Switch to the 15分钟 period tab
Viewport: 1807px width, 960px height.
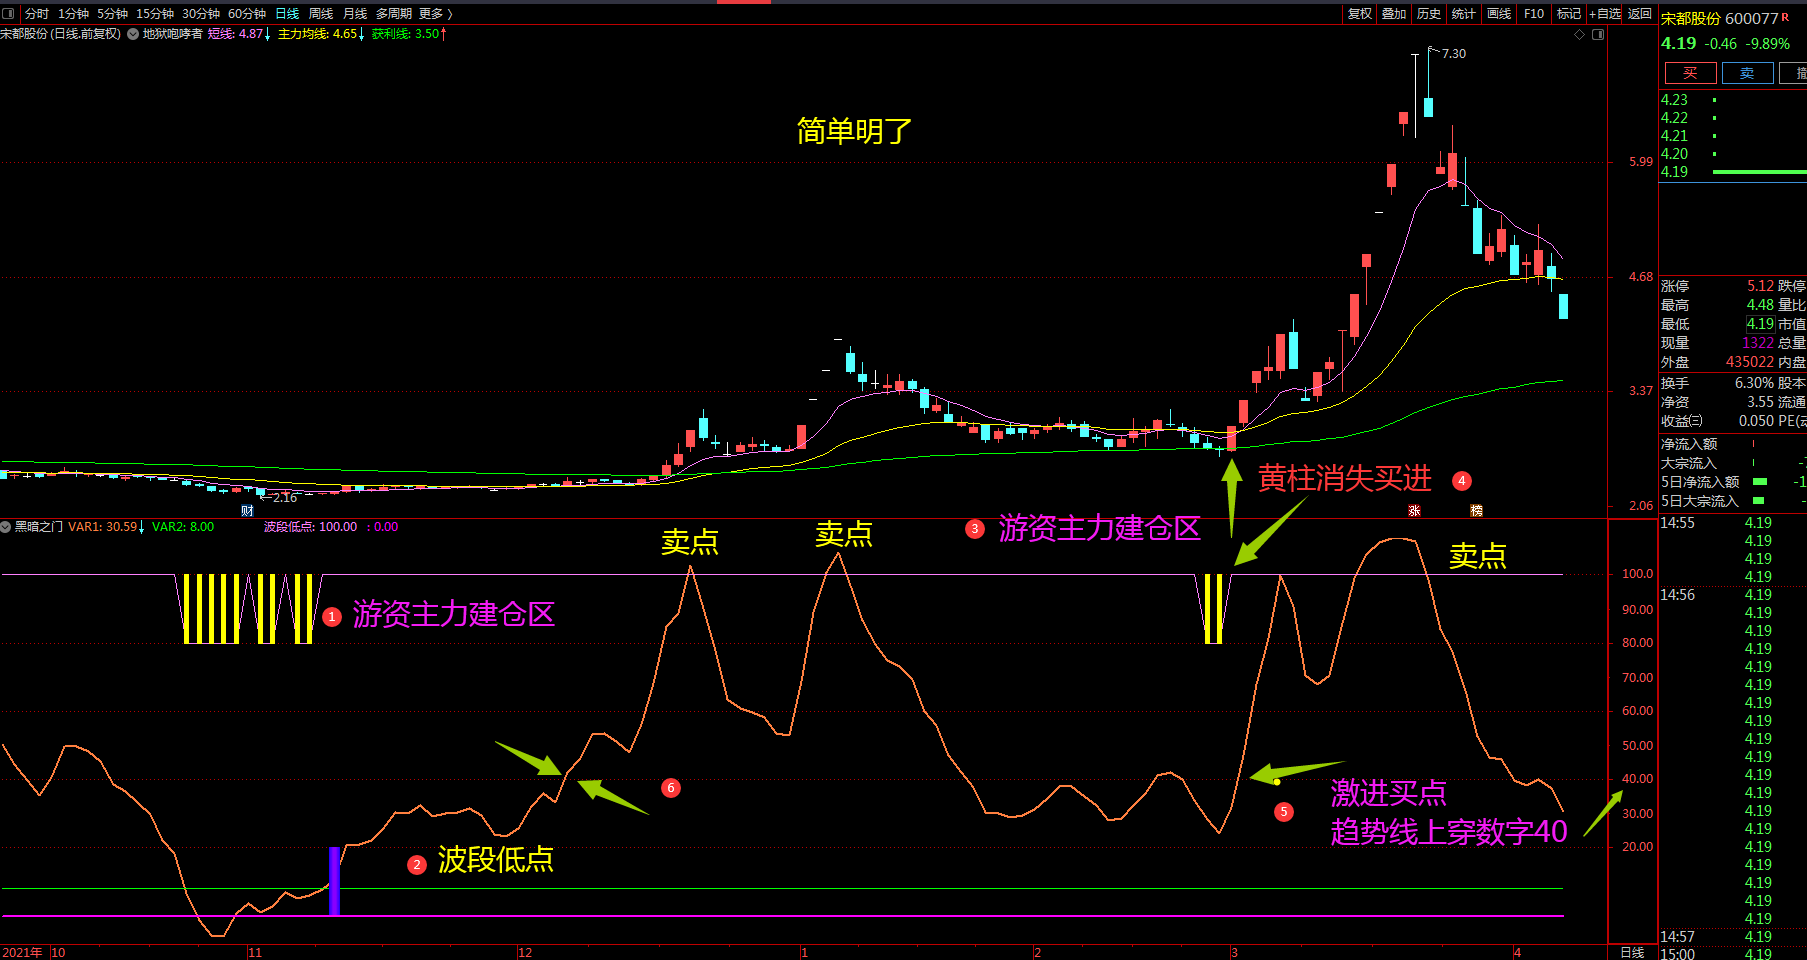tap(155, 13)
